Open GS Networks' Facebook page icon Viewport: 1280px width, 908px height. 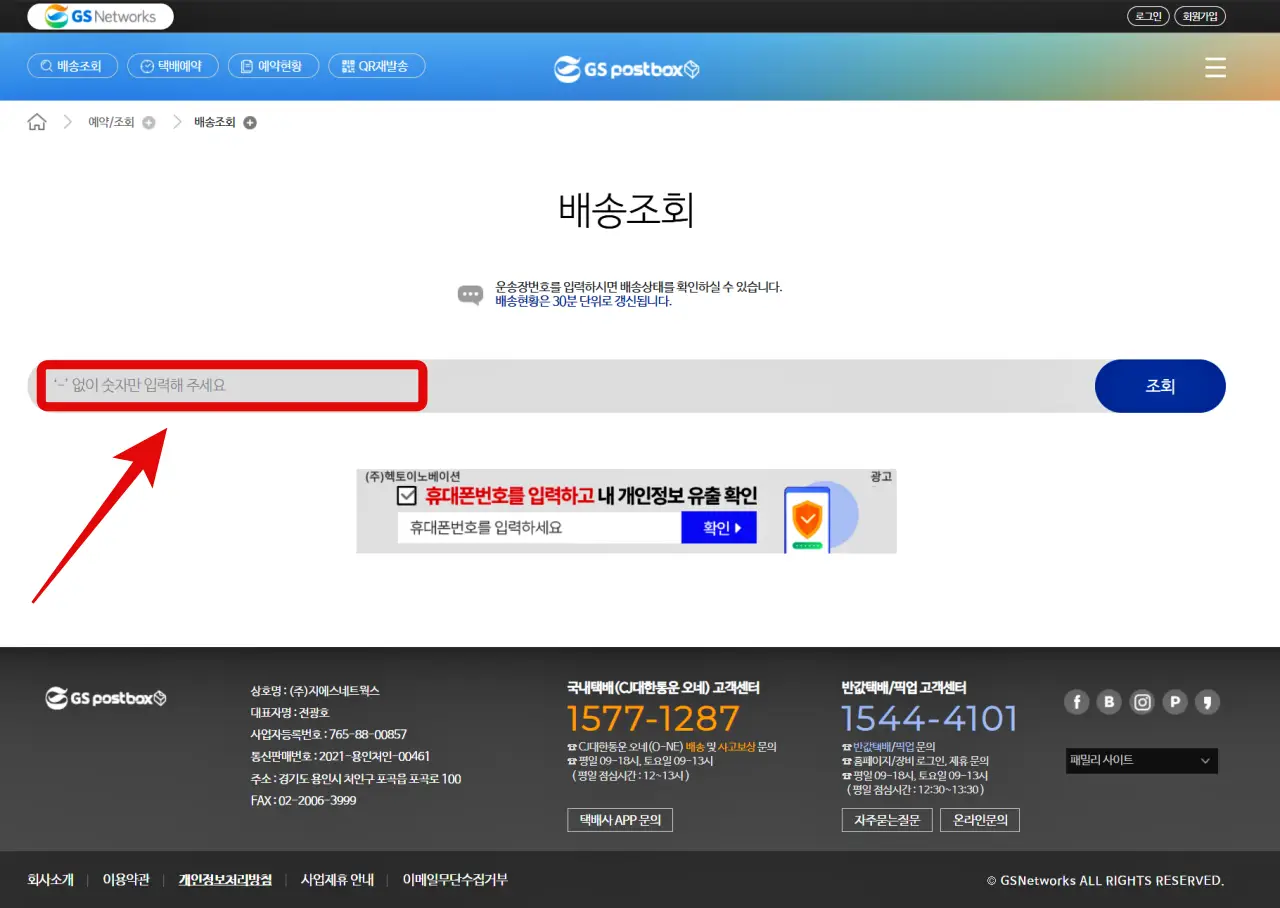point(1076,702)
